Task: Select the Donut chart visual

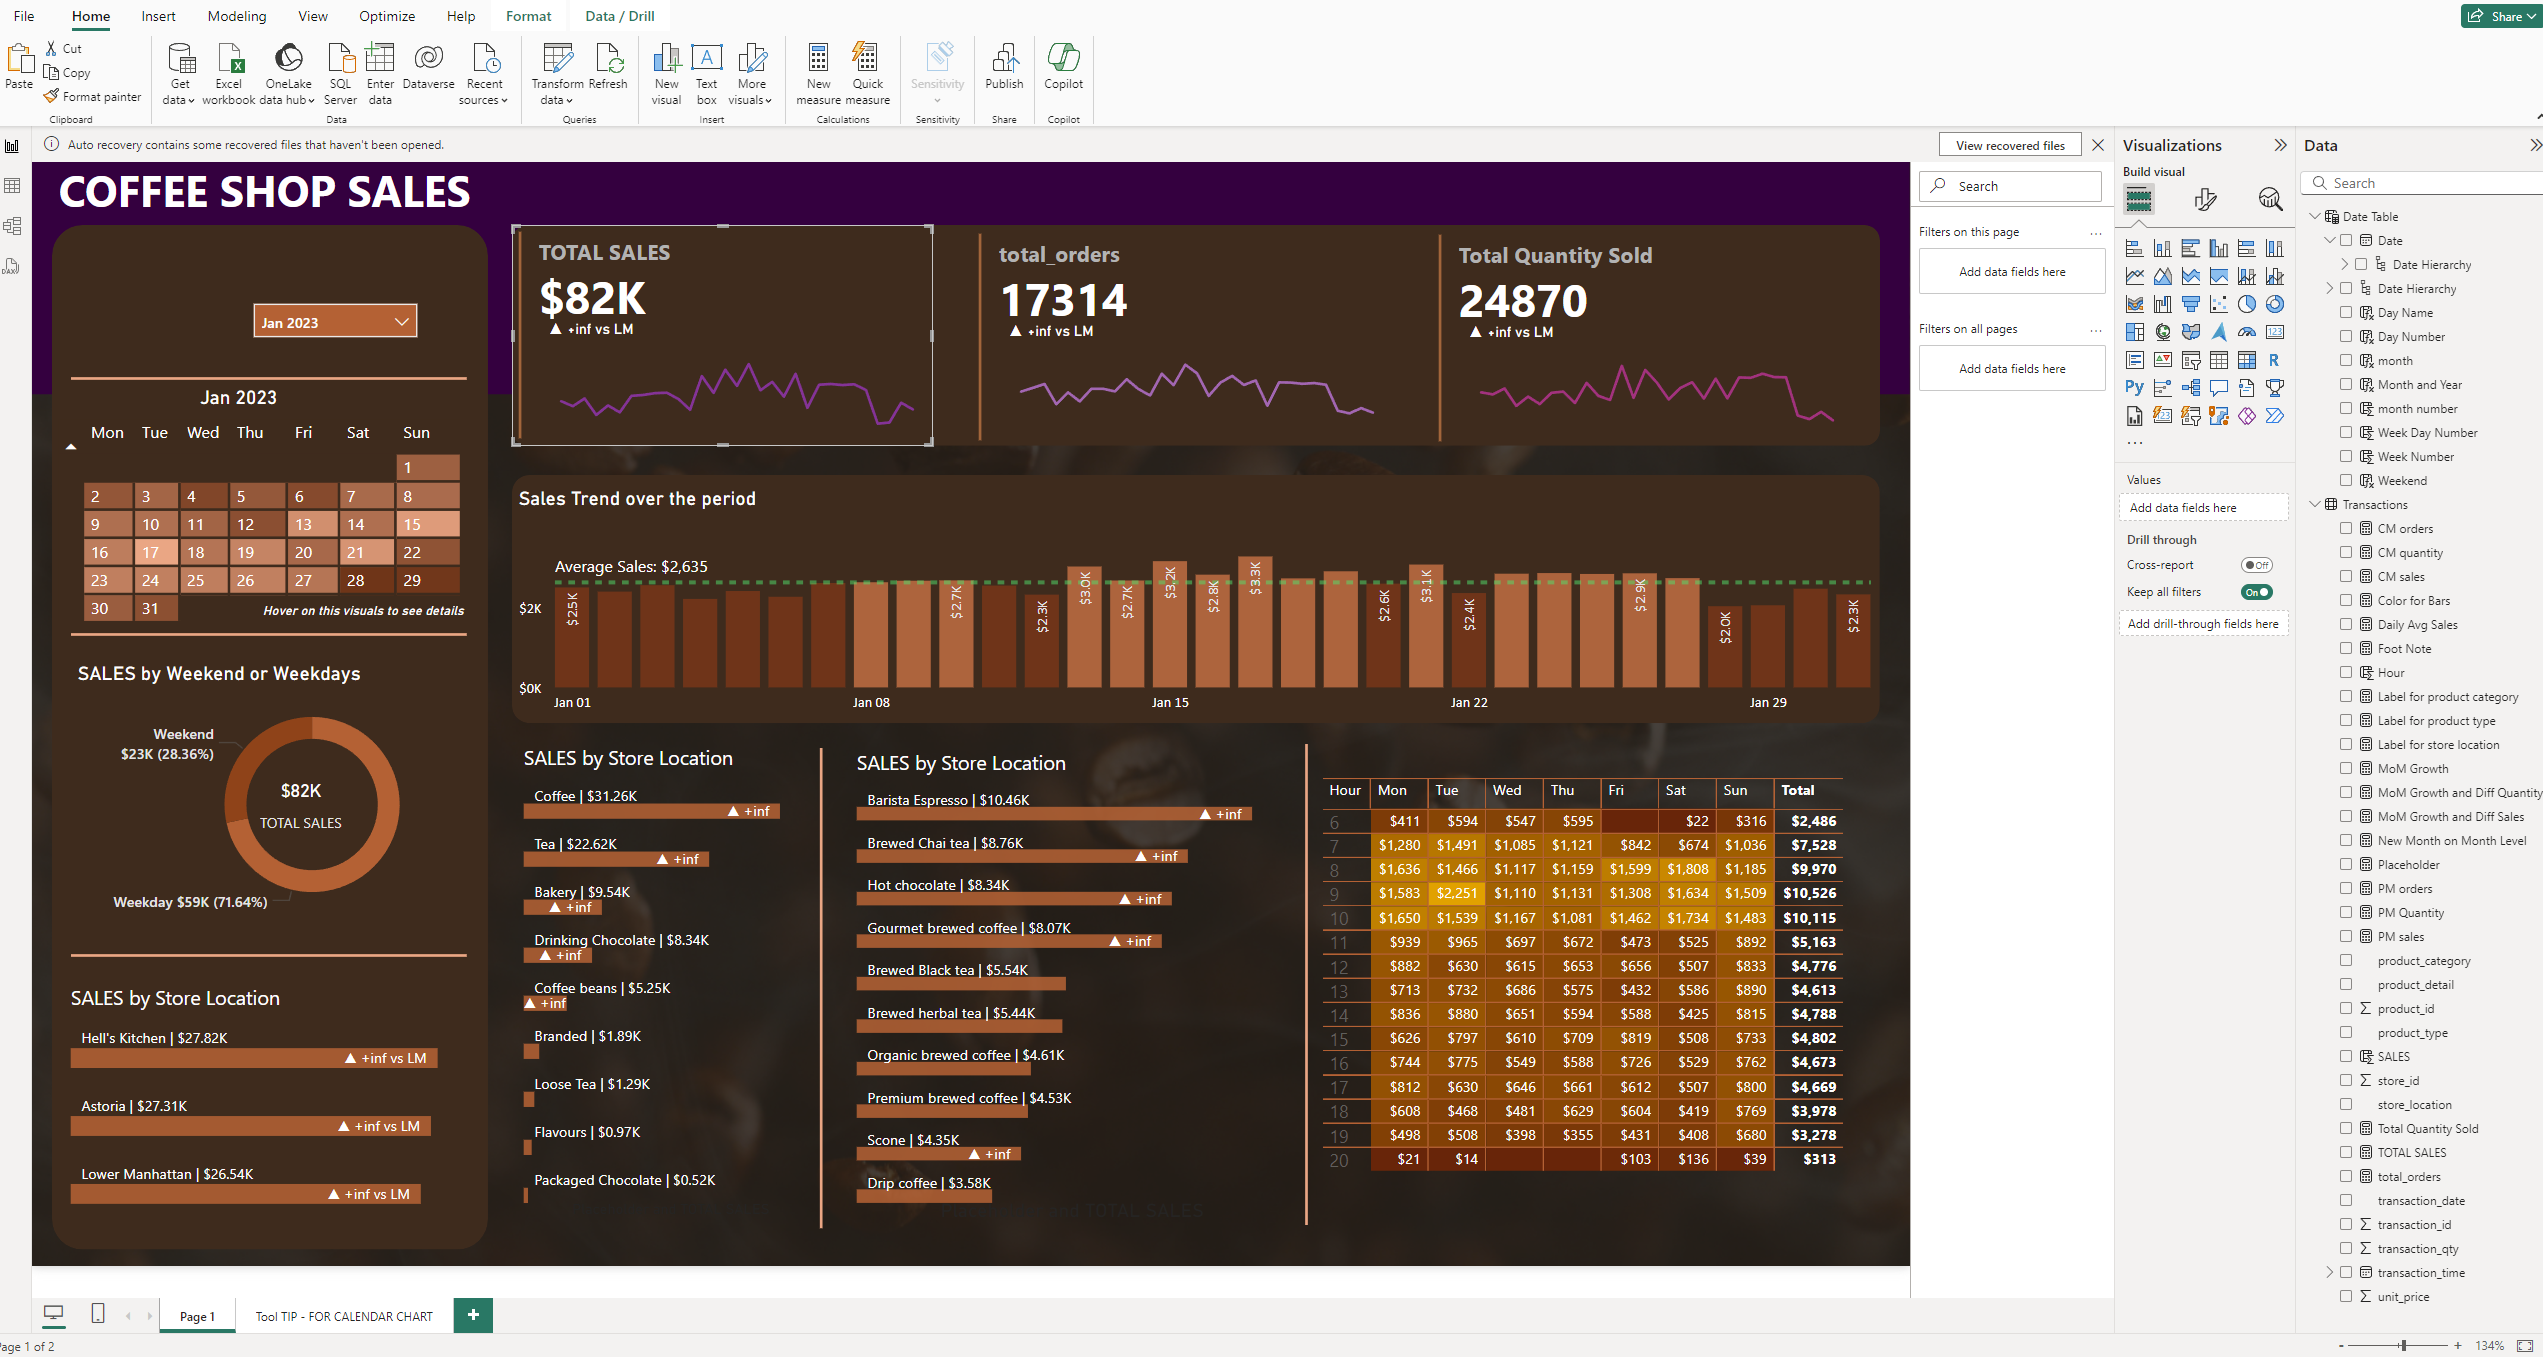Action: click(x=2274, y=304)
